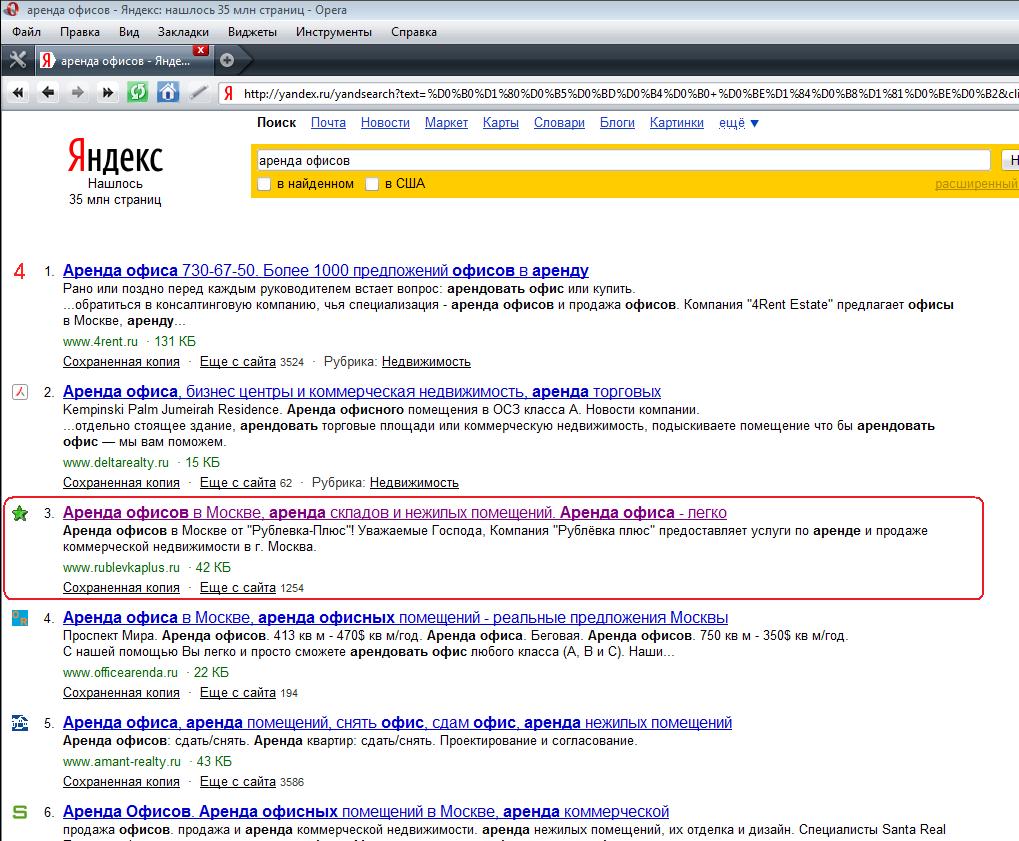The width and height of the screenshot is (1019, 841).
Task: Click the Яндекс logo
Action: pos(115,156)
